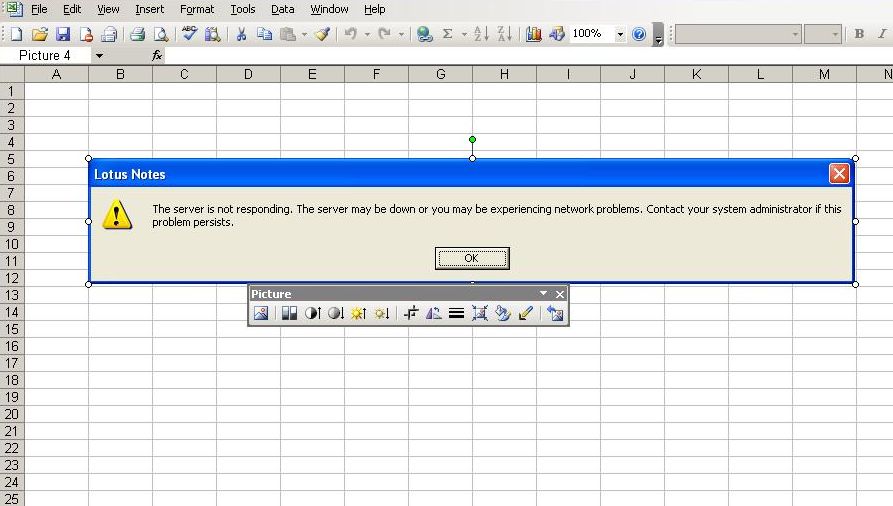Open the Help menu
893x506 pixels.
[x=375, y=9]
